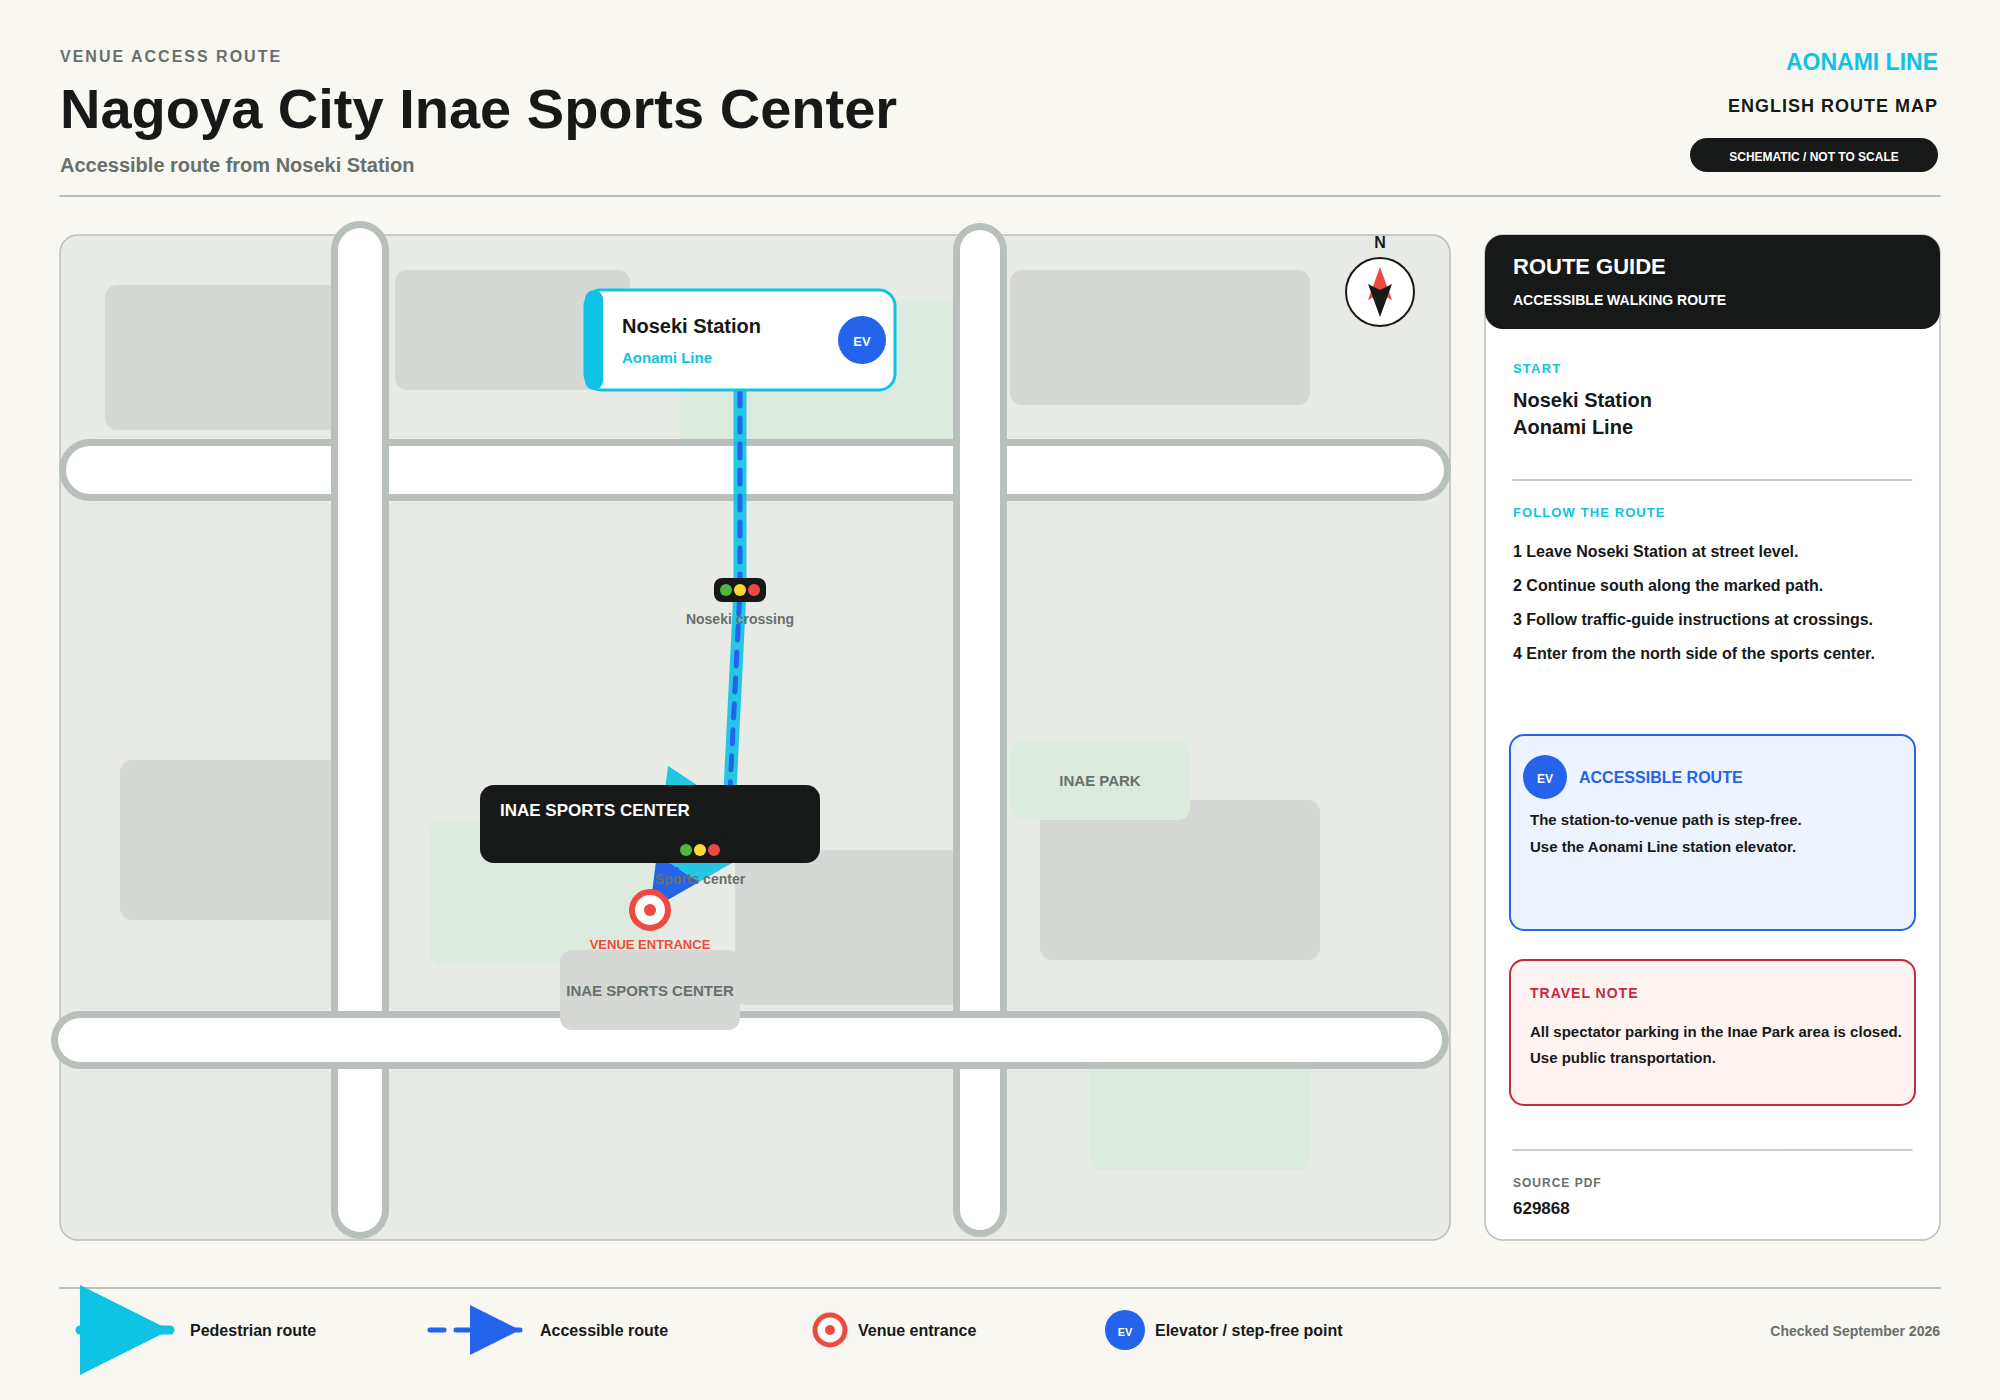
Task: Click the red venue entrance marker on map
Action: [650, 910]
